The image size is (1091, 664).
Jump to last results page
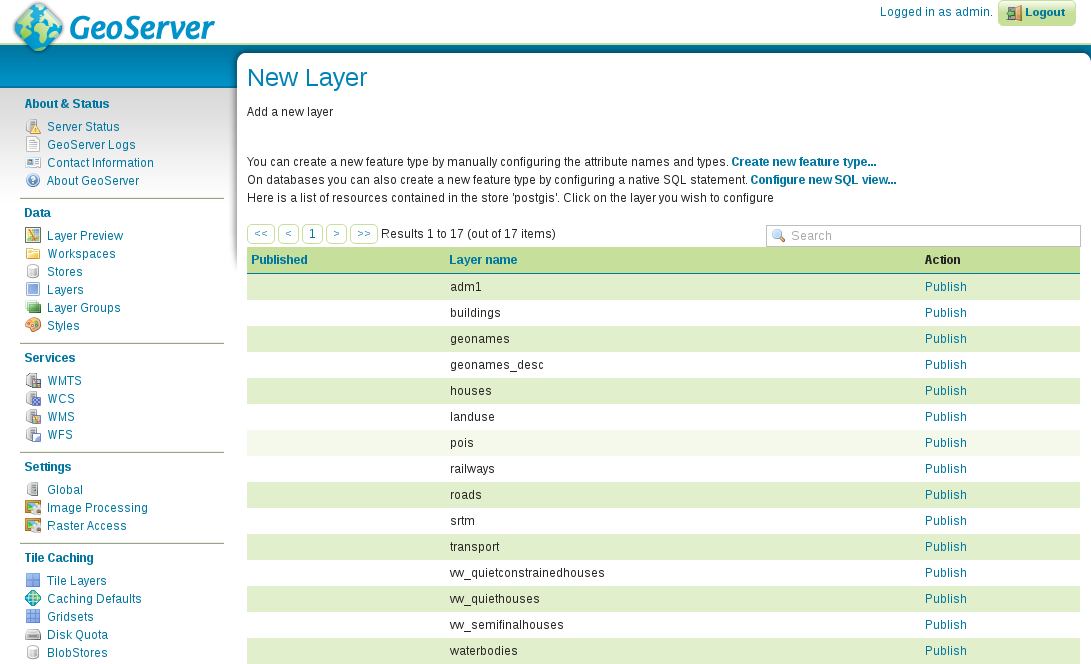364,234
